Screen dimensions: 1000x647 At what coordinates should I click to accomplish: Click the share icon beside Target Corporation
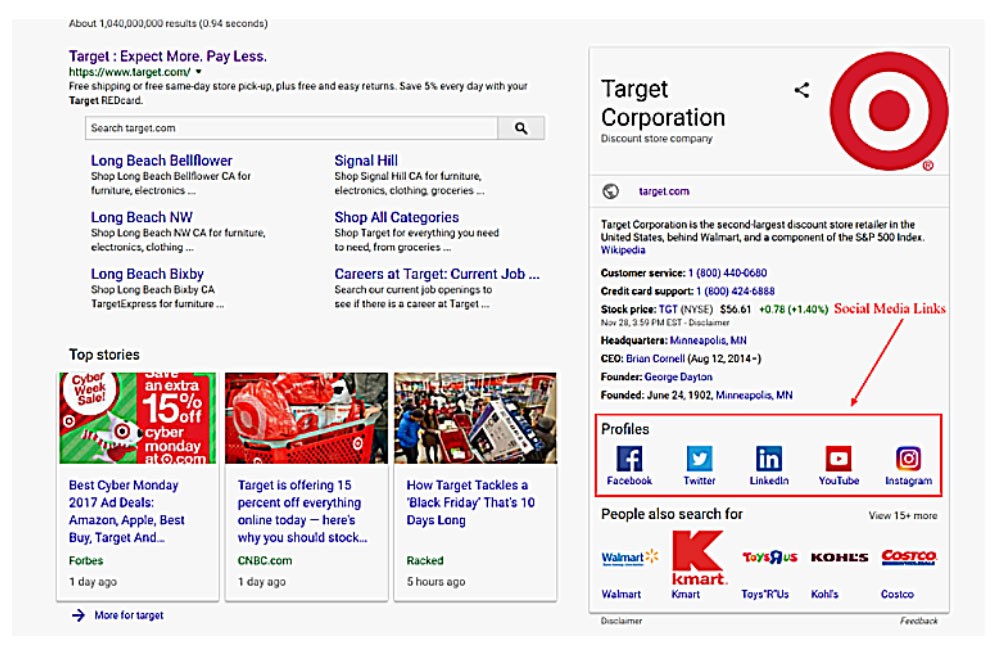point(802,91)
